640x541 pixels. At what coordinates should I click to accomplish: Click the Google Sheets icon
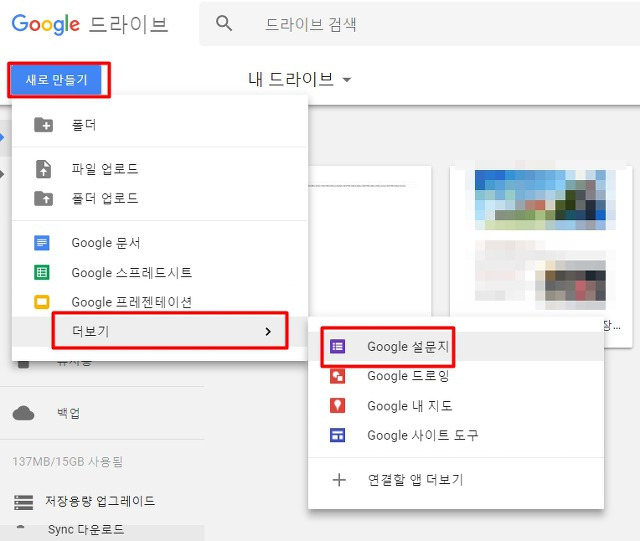pyautogui.click(x=42, y=272)
